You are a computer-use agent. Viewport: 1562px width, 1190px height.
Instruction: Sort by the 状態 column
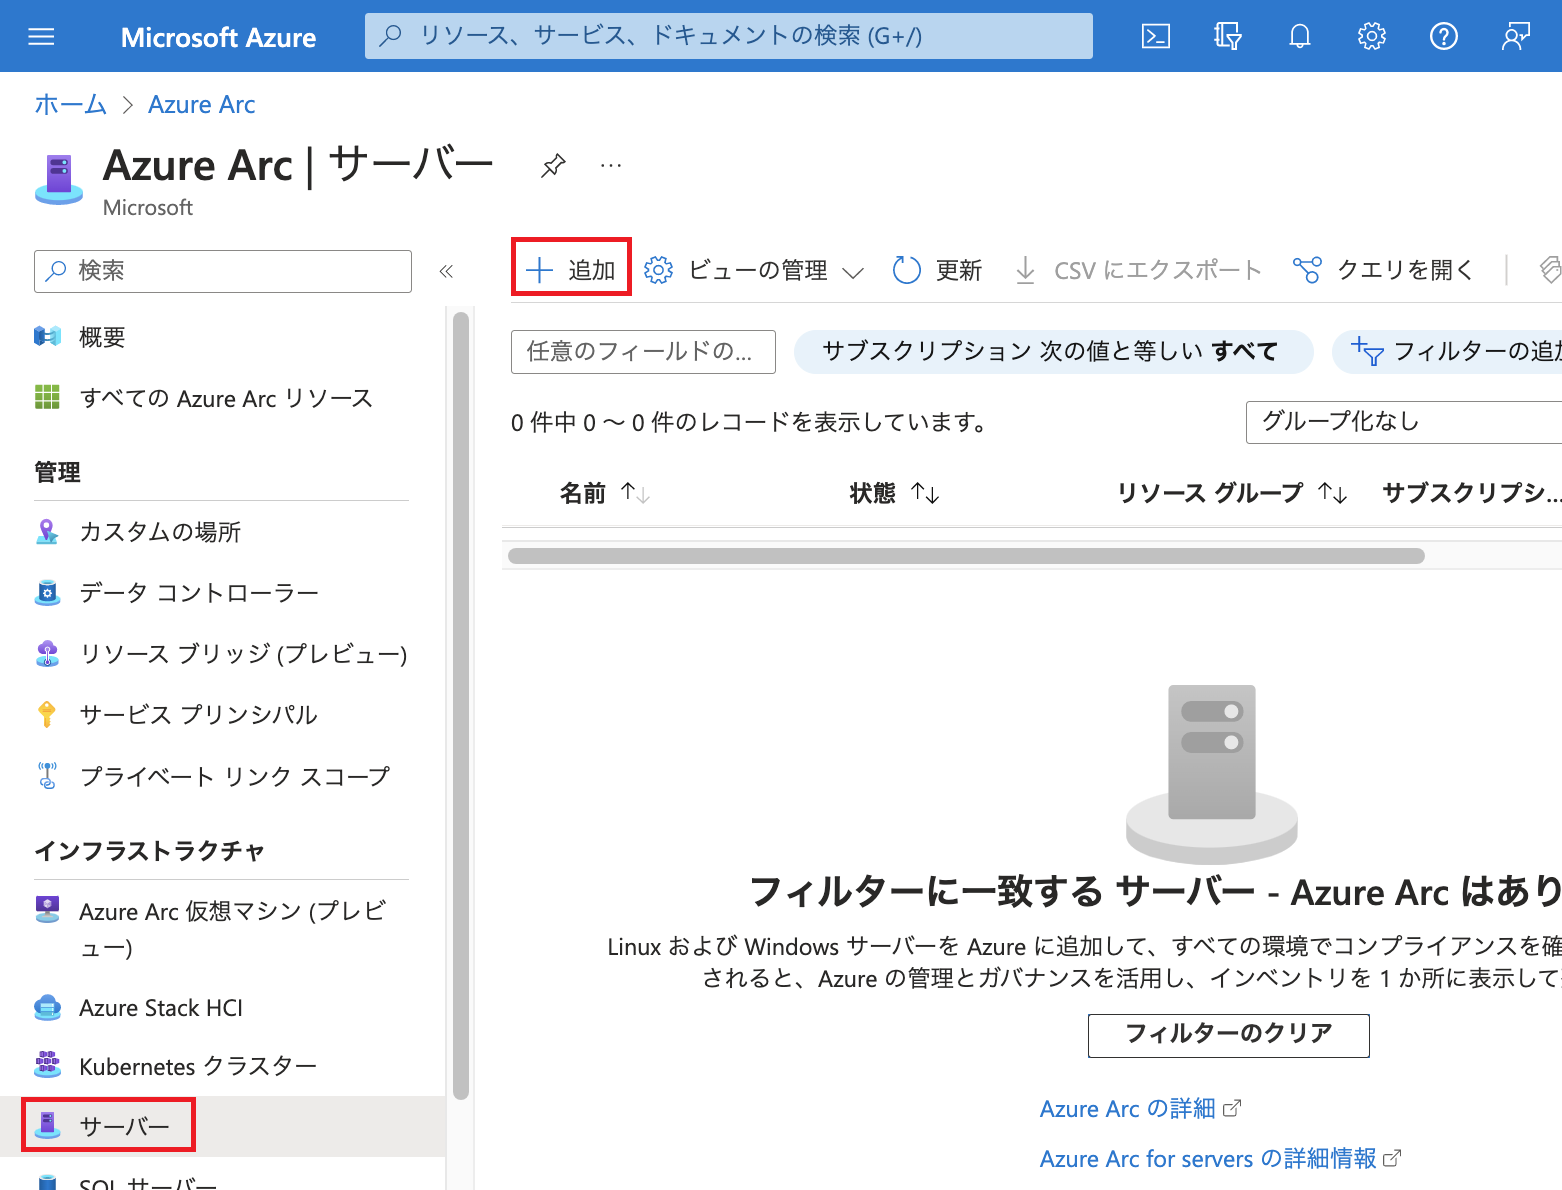[894, 493]
